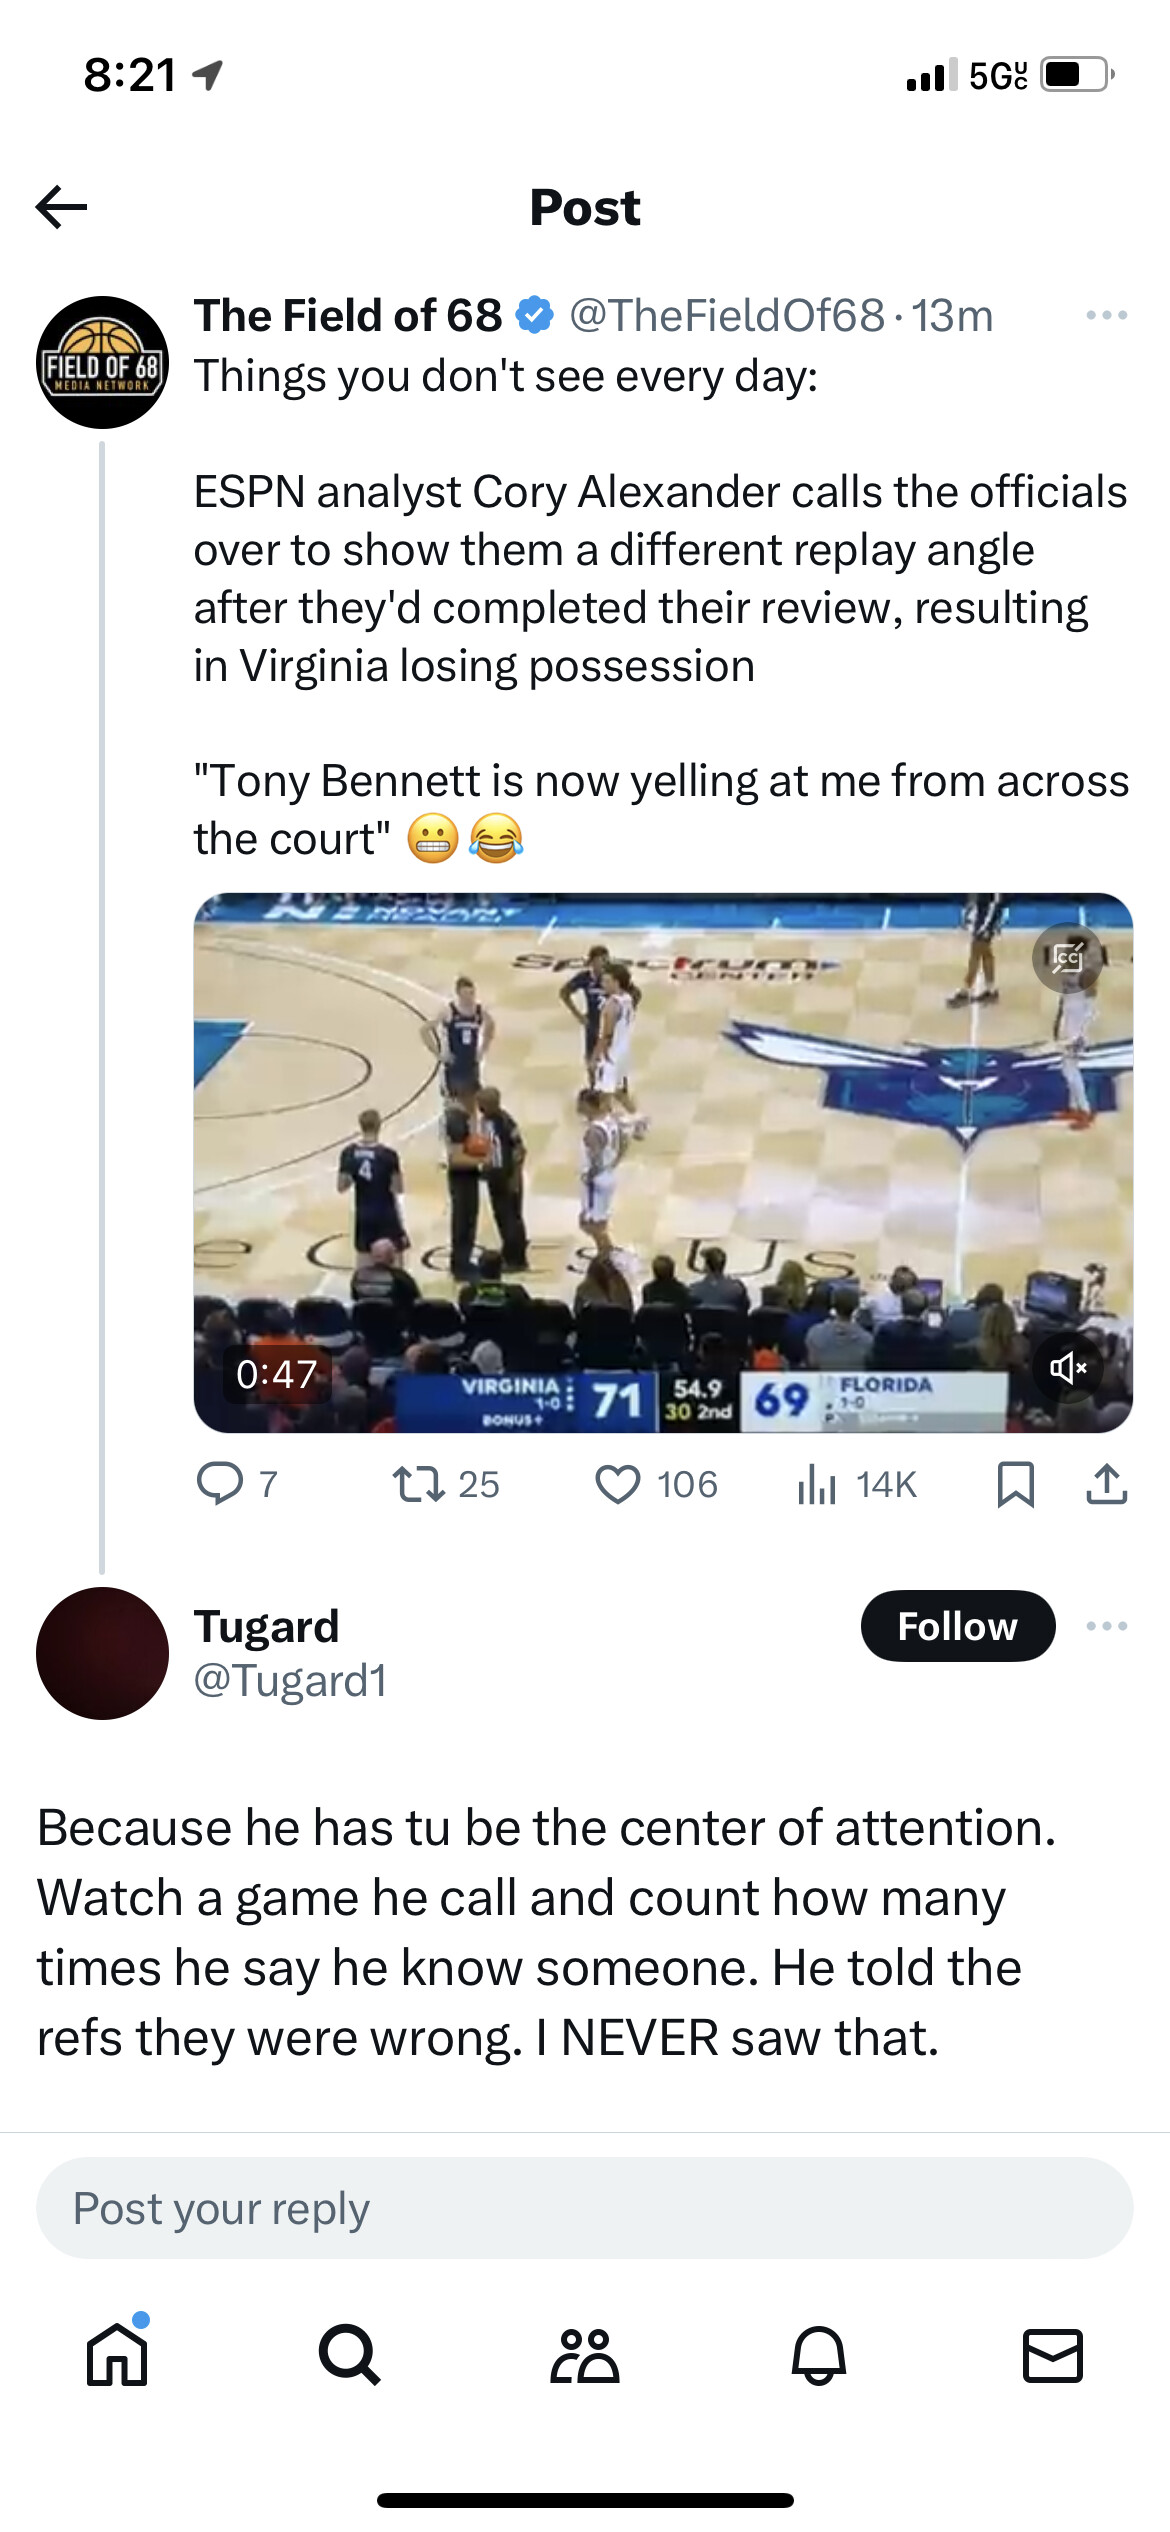The image size is (1170, 2532).
Task: Open the reply comment icon
Action: (x=220, y=1483)
